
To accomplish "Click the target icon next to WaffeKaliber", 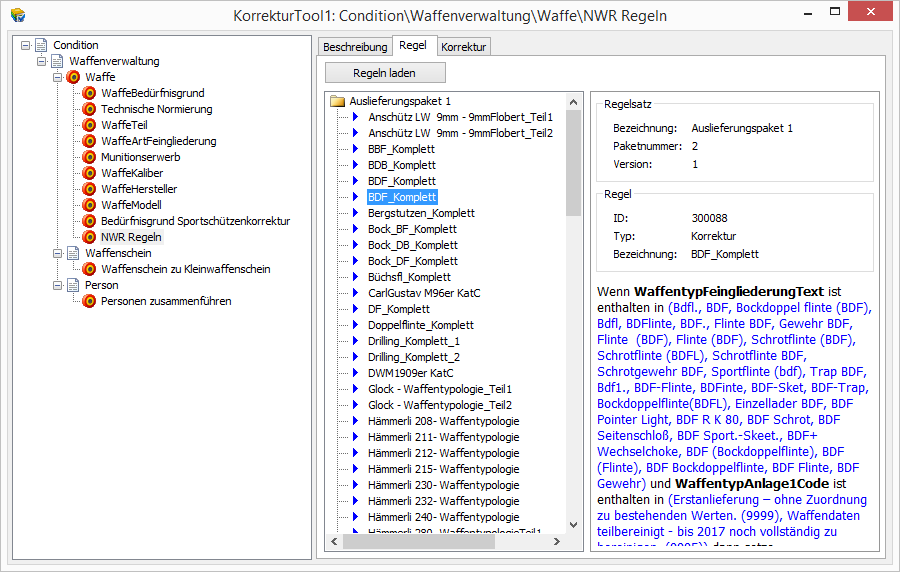I will coord(89,173).
